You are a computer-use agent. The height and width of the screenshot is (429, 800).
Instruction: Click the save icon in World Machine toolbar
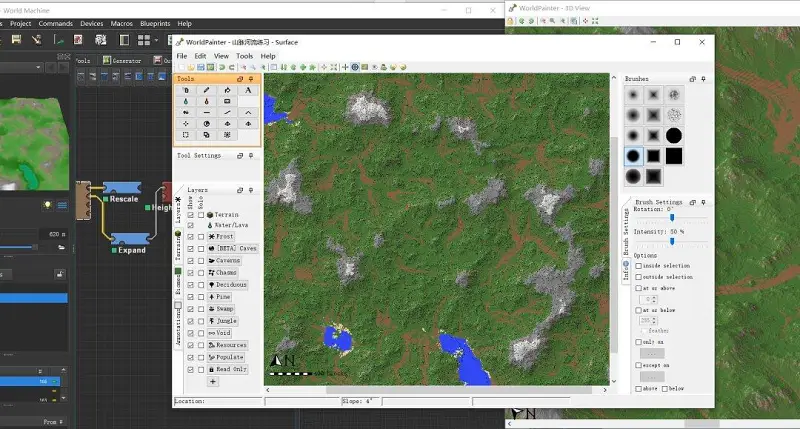(16, 39)
